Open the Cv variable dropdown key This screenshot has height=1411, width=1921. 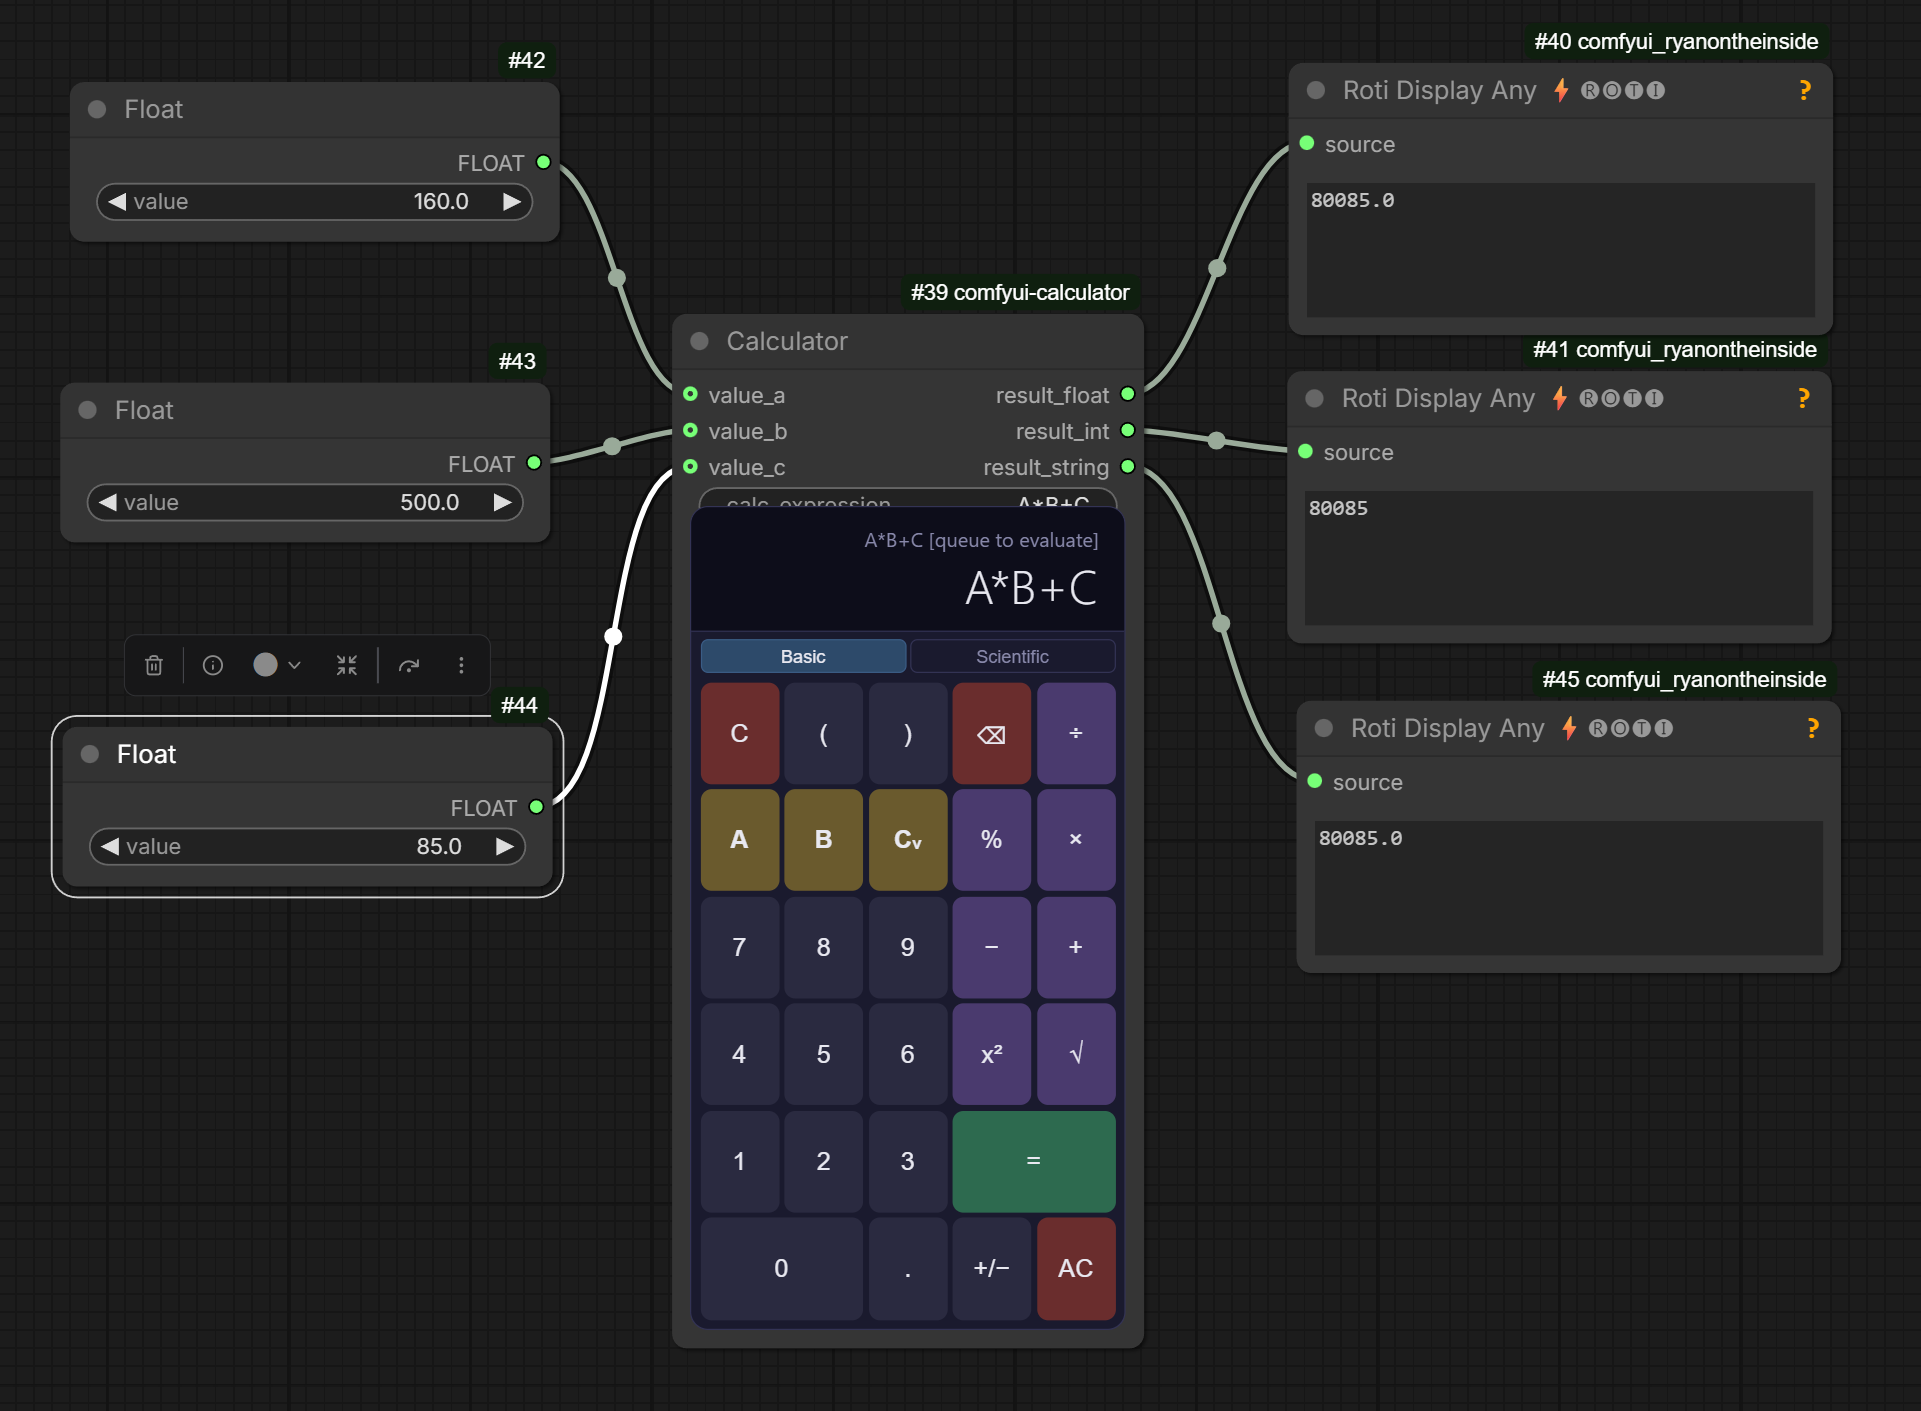[x=908, y=840]
